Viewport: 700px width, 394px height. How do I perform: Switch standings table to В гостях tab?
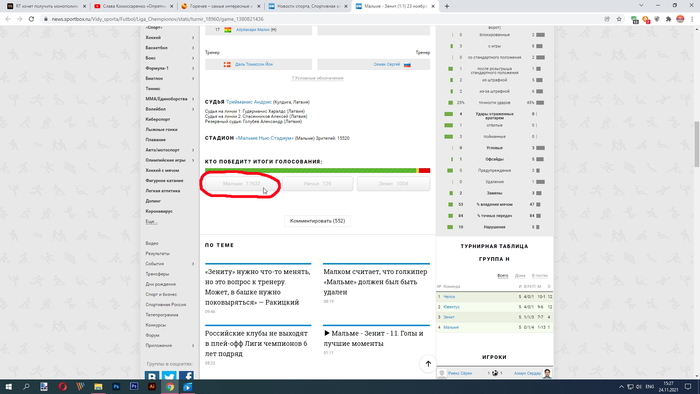click(x=539, y=276)
